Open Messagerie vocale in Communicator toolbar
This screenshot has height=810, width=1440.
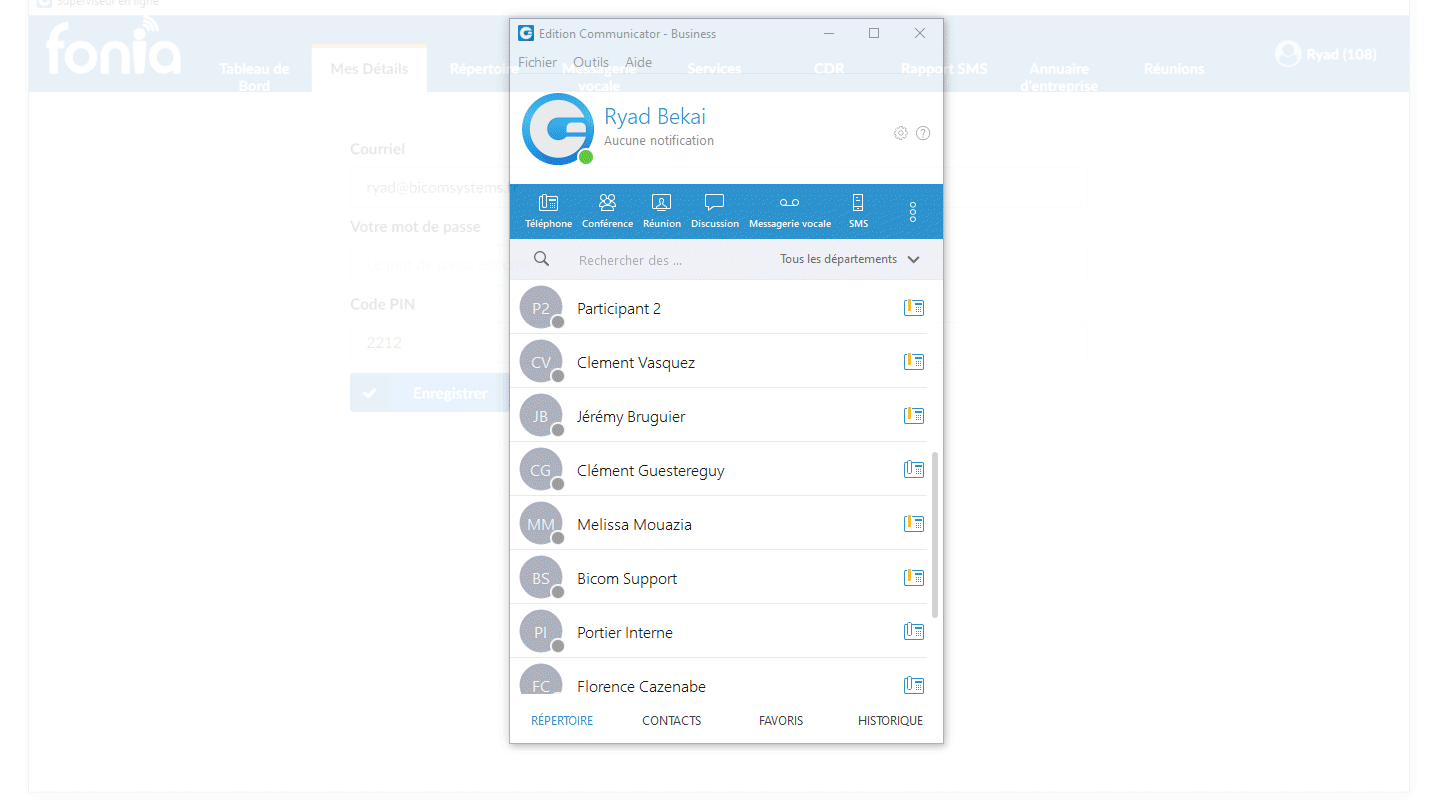[790, 211]
